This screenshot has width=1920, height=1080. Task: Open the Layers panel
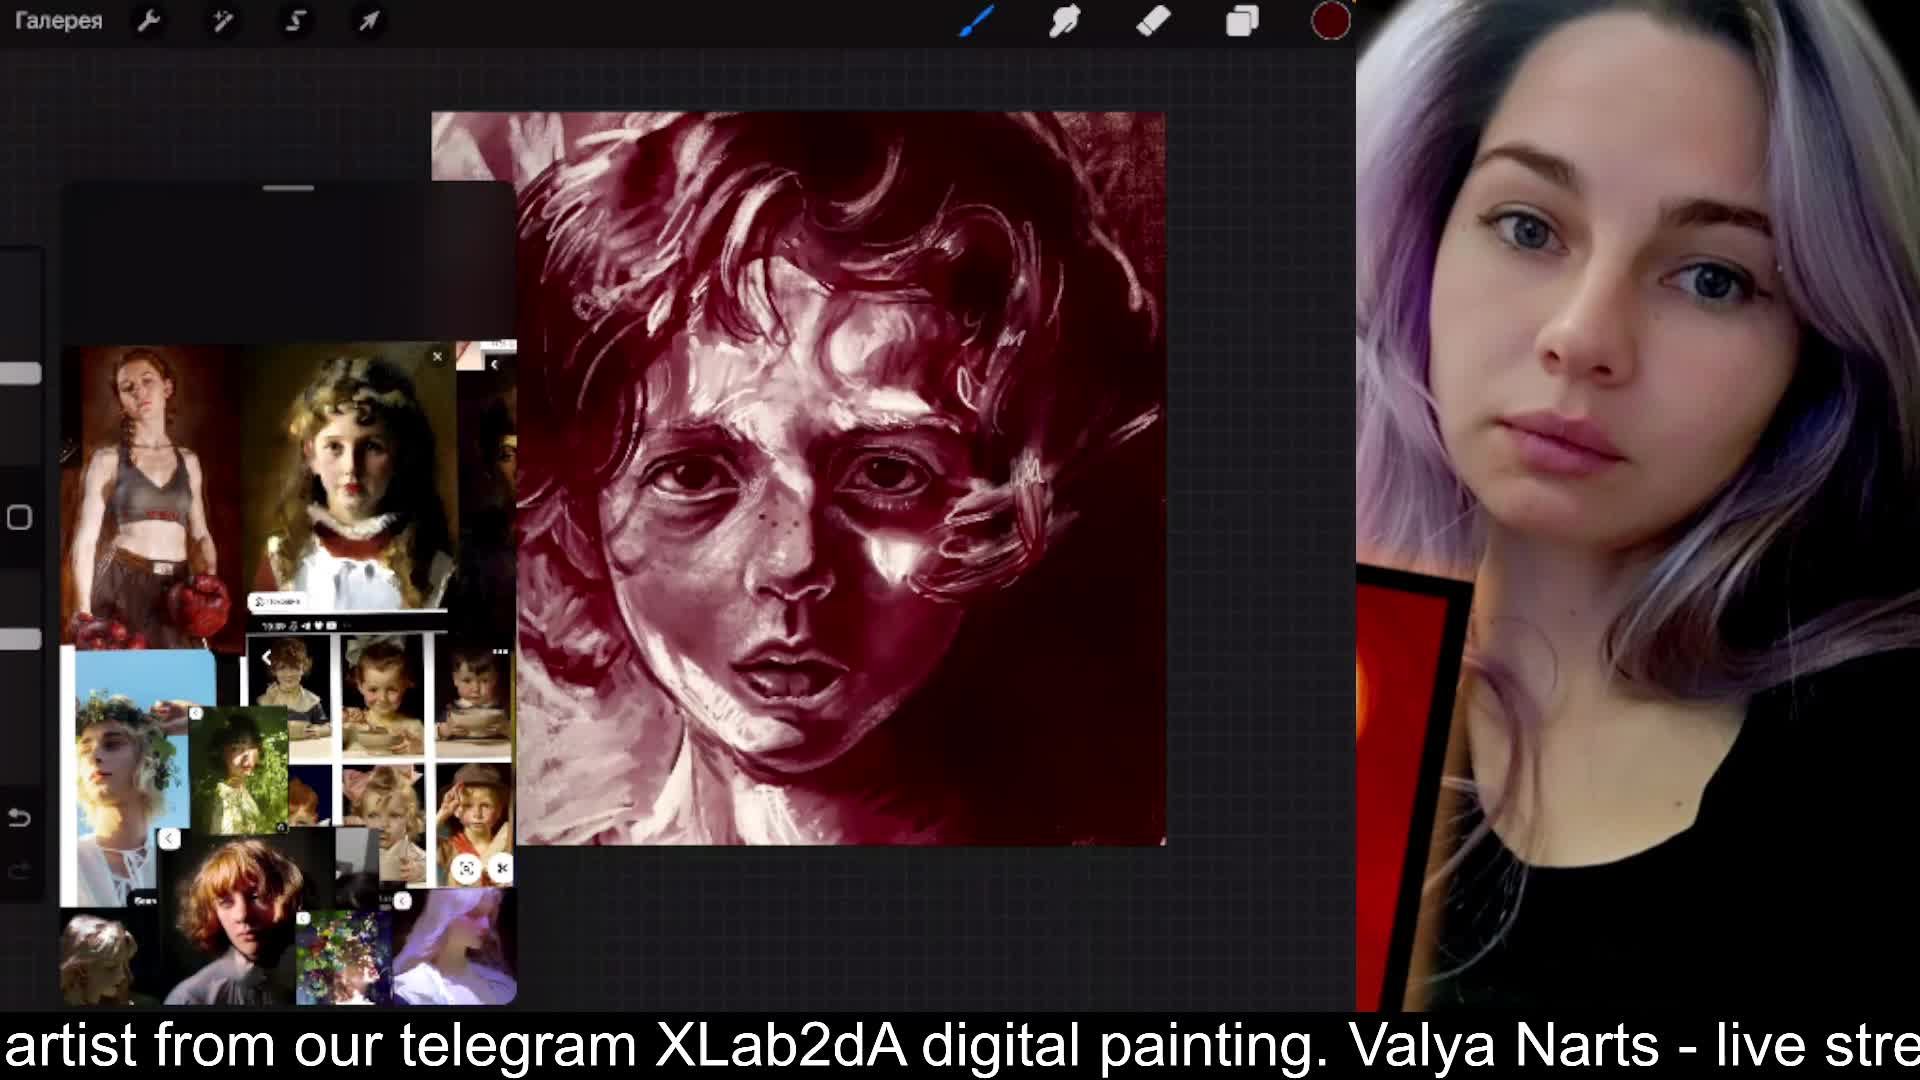[1242, 21]
